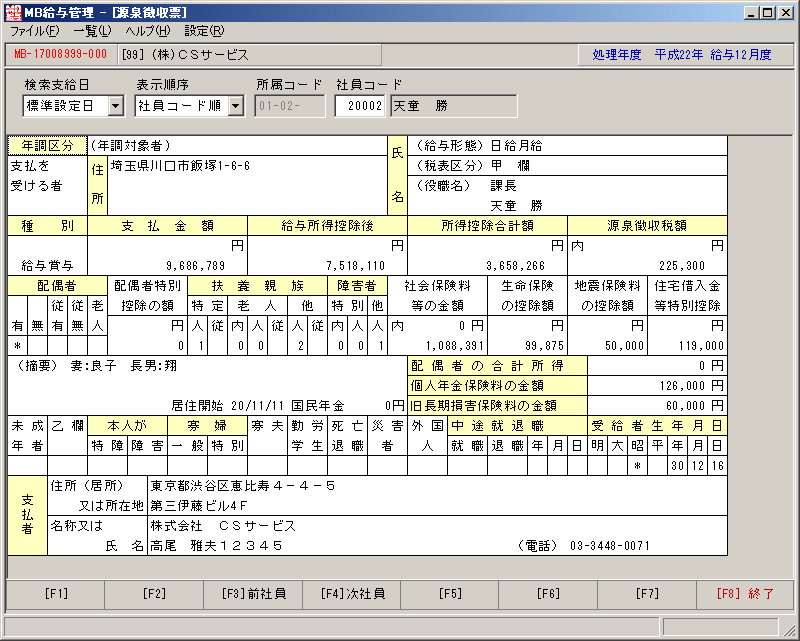Click the 所属コード field showing 01-02-
Viewport: 800px width, 641px height.
pyautogui.click(x=290, y=106)
